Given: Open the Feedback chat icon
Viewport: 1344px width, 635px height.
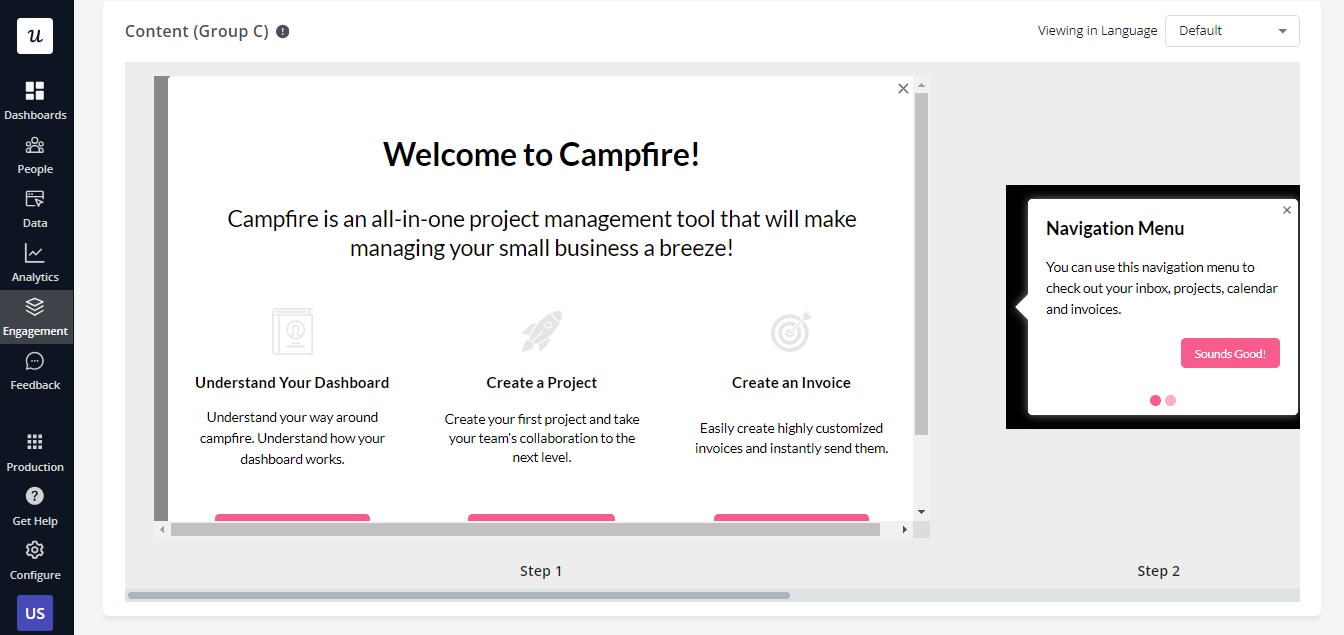Looking at the screenshot, I should [35, 362].
